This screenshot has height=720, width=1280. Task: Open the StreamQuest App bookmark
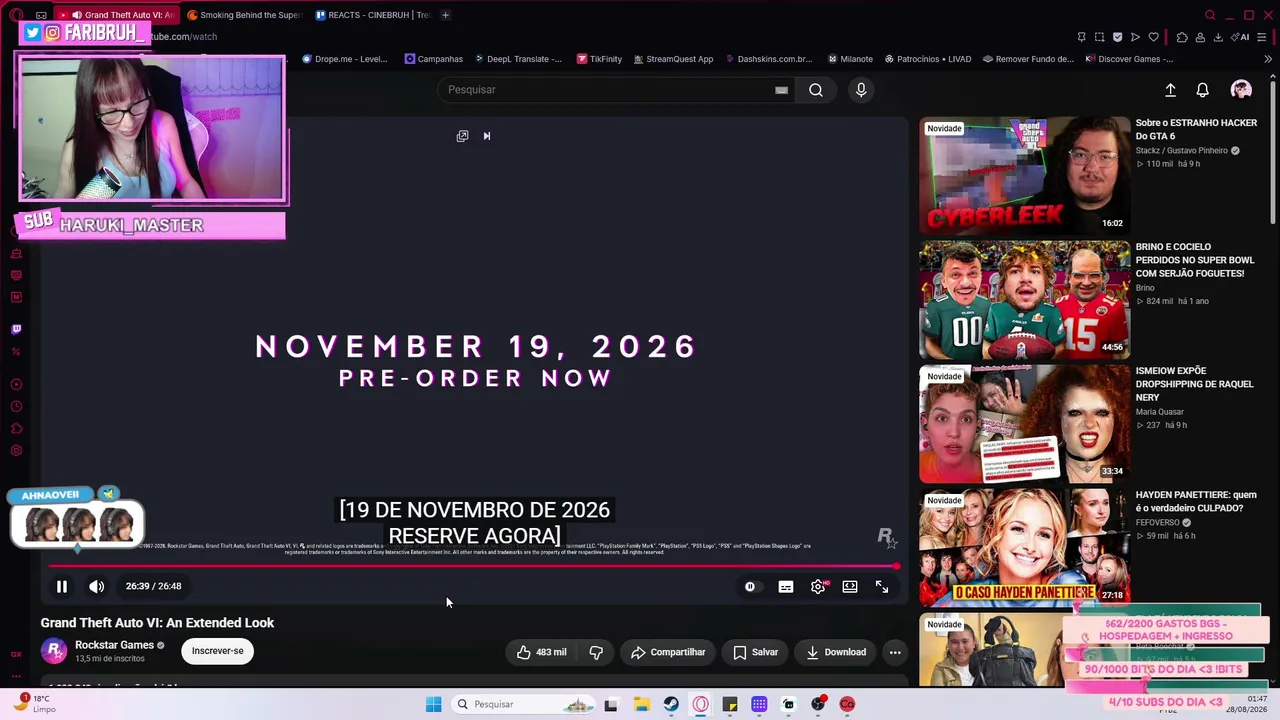672,59
